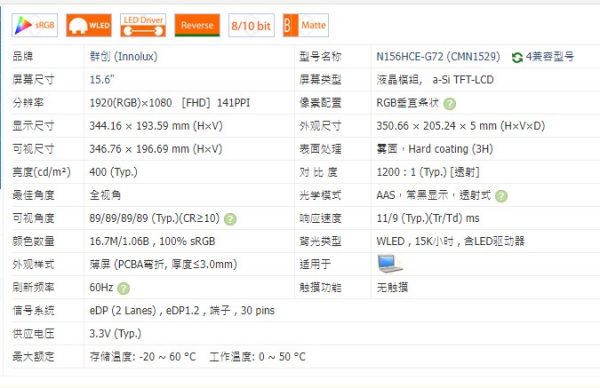Click resolution value 1920(RGB)×1080 [FHD] 141PPI

point(170,103)
